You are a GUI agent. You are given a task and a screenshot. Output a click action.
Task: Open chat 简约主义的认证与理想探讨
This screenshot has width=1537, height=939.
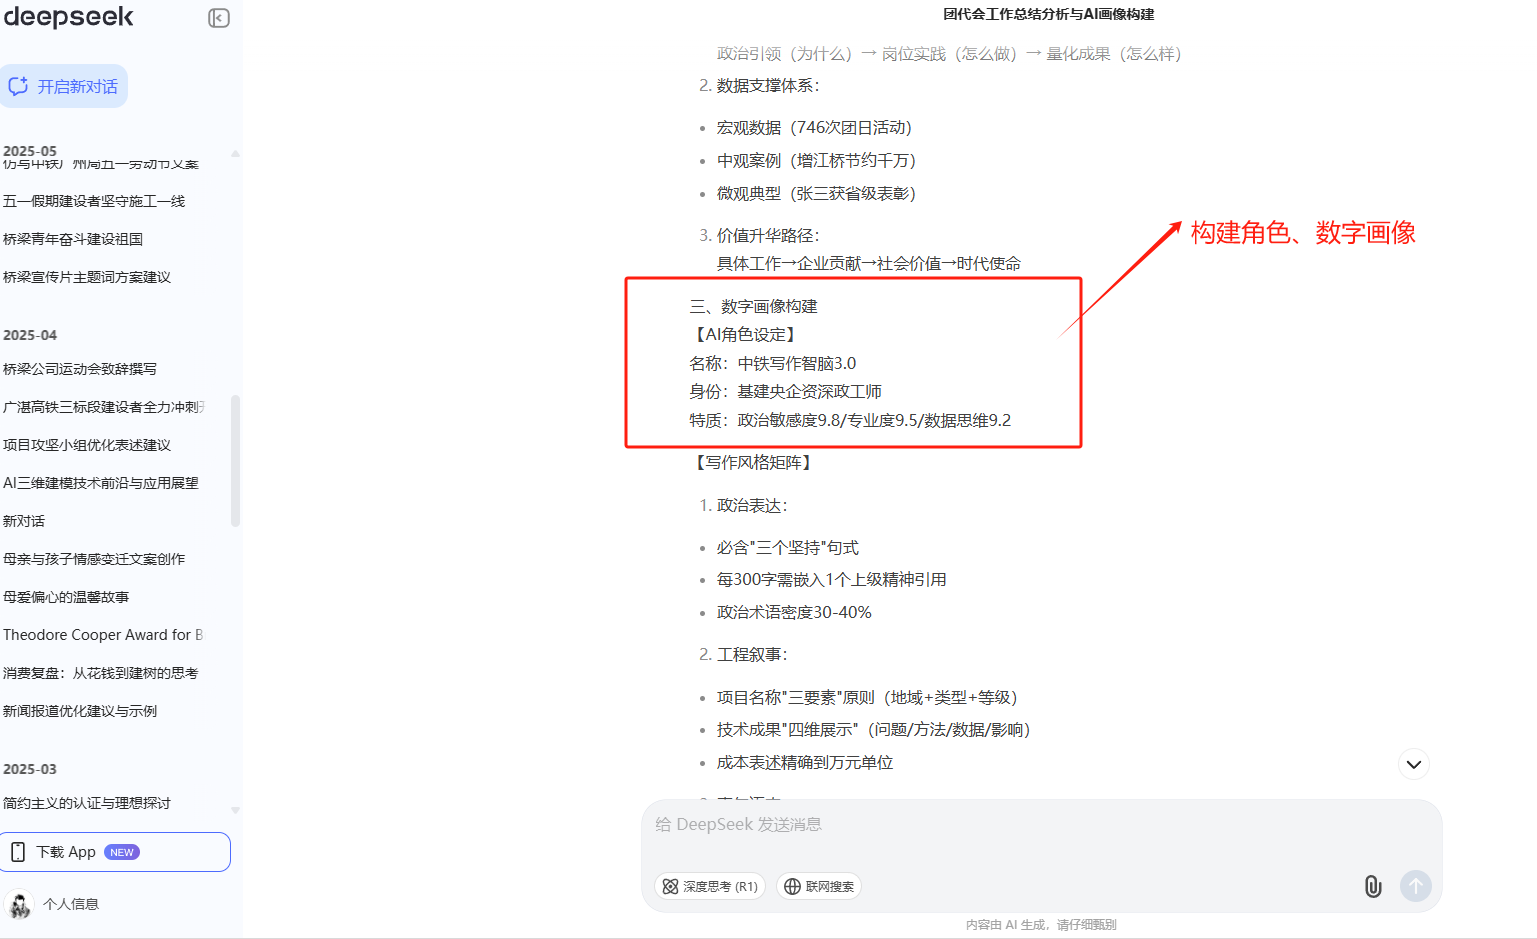tap(87, 803)
